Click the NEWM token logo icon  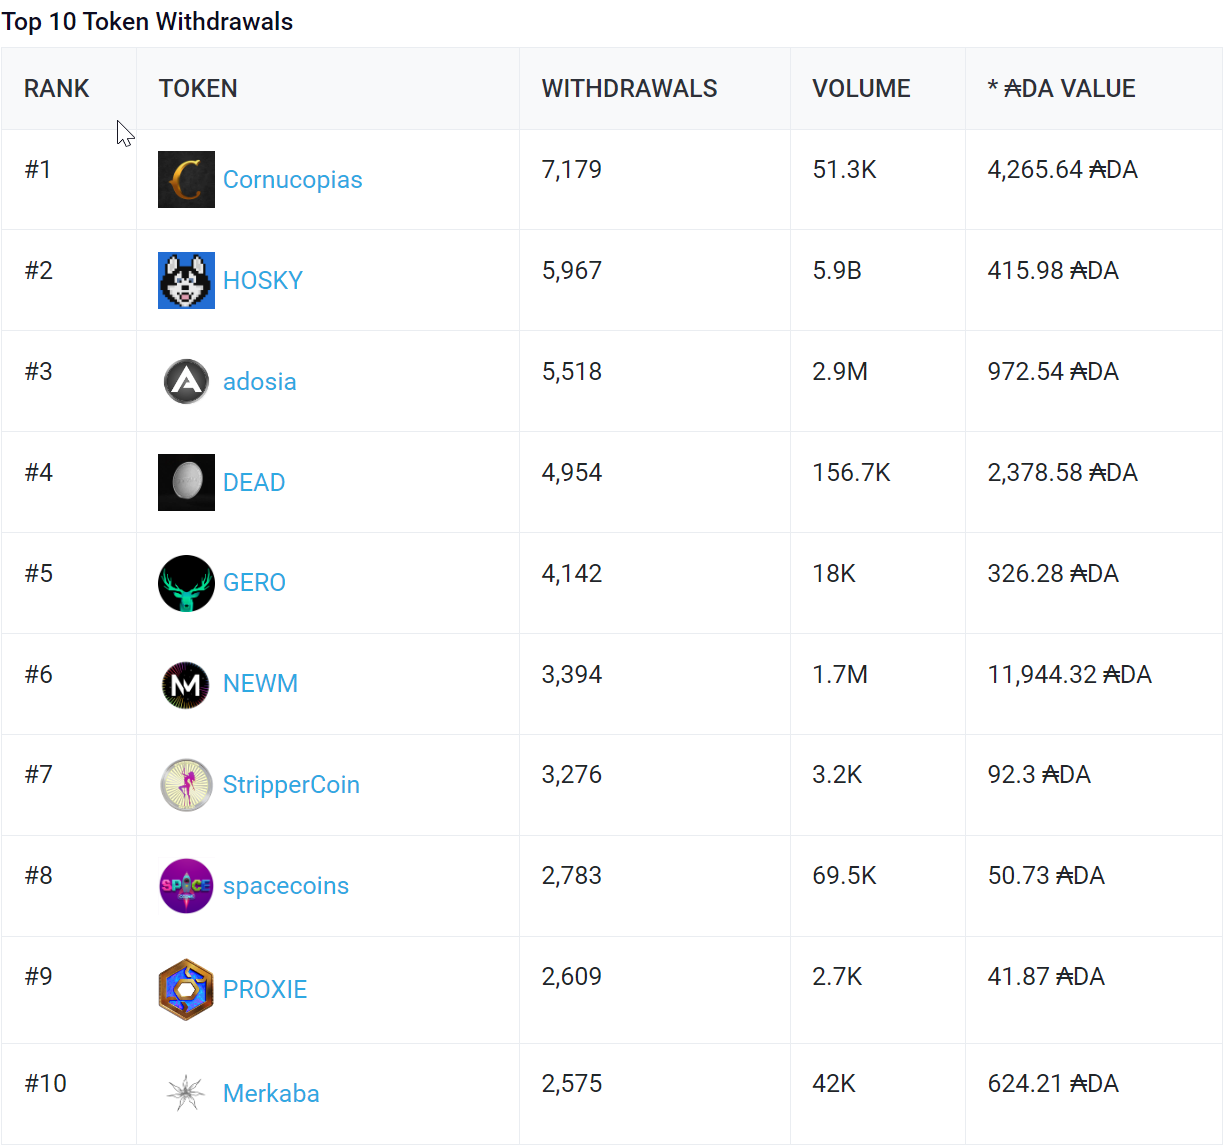coord(186,684)
